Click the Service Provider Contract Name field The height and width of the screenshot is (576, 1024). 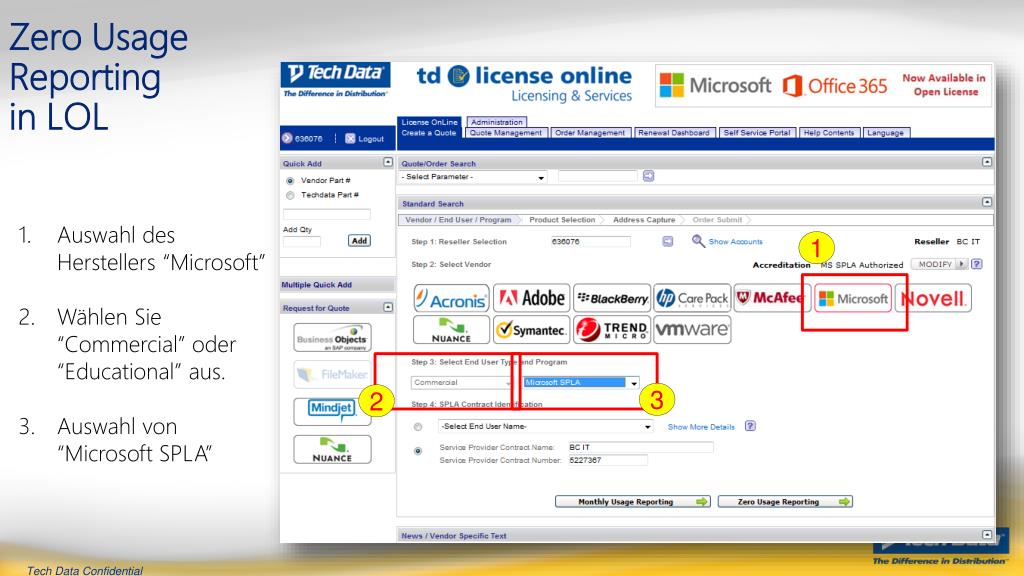pyautogui.click(x=640, y=447)
